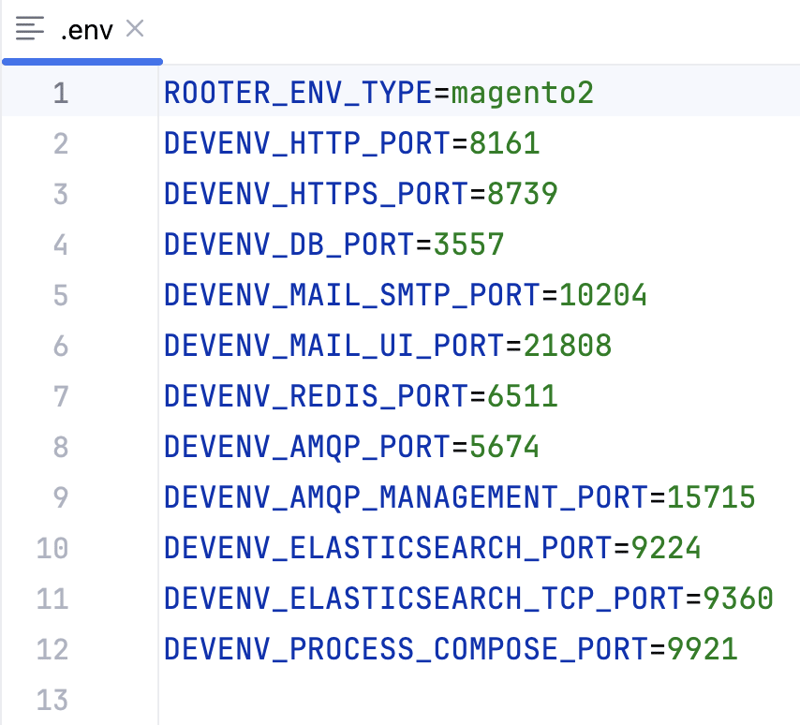This screenshot has width=800, height=725.
Task: Click line number 7 in gutter
Action: (x=61, y=396)
